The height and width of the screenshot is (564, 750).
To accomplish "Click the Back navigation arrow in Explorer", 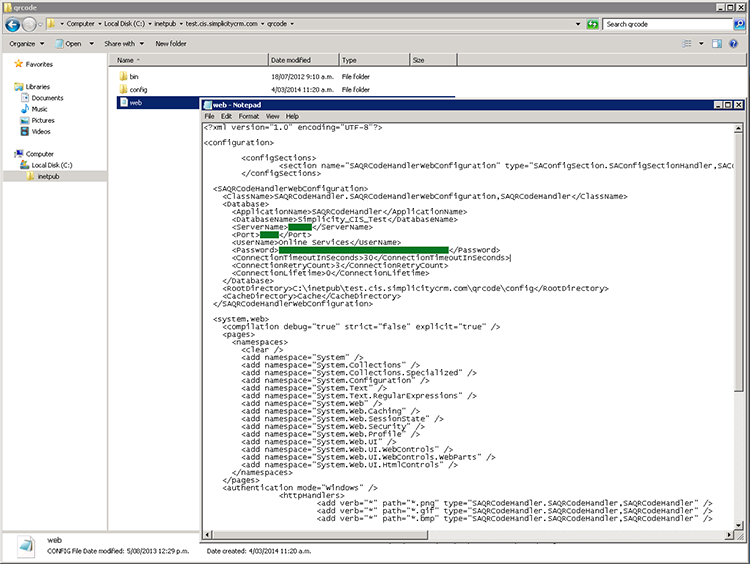I will click(x=12, y=24).
